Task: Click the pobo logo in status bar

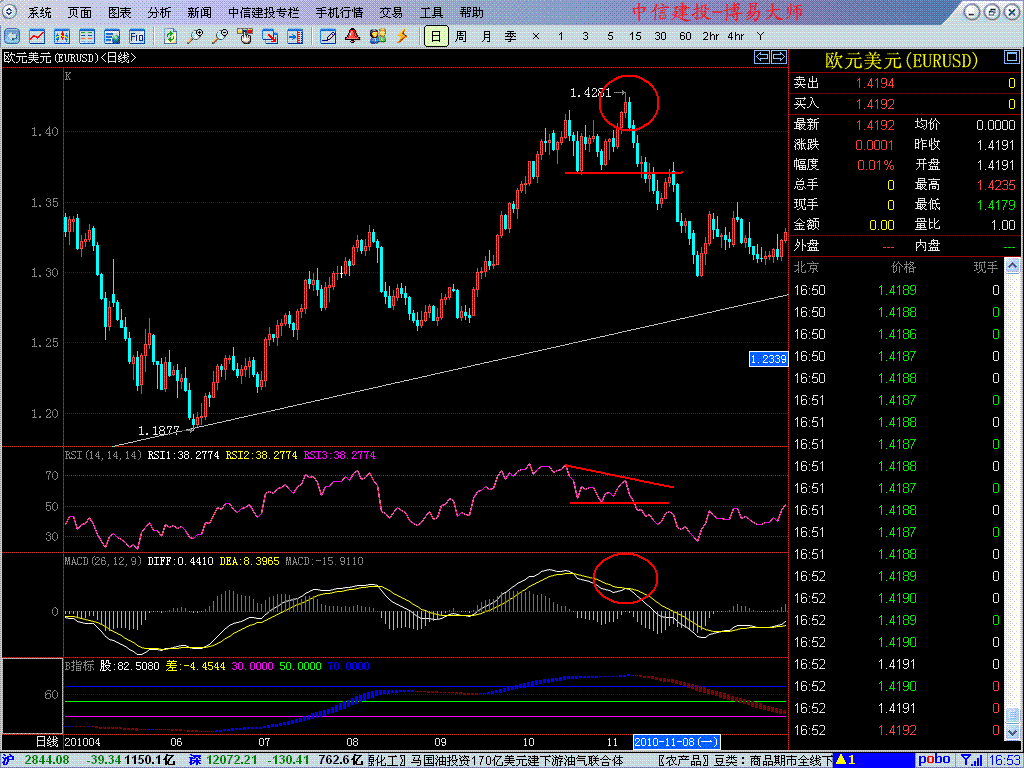Action: 934,760
